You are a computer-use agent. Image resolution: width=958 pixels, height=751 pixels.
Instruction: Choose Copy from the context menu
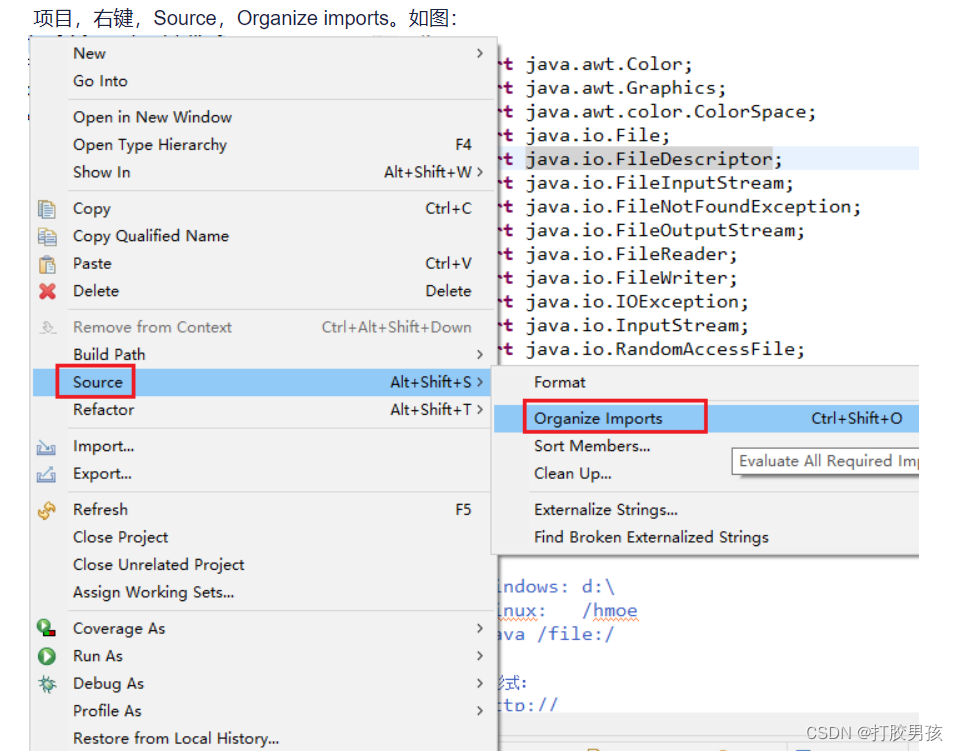point(263,209)
